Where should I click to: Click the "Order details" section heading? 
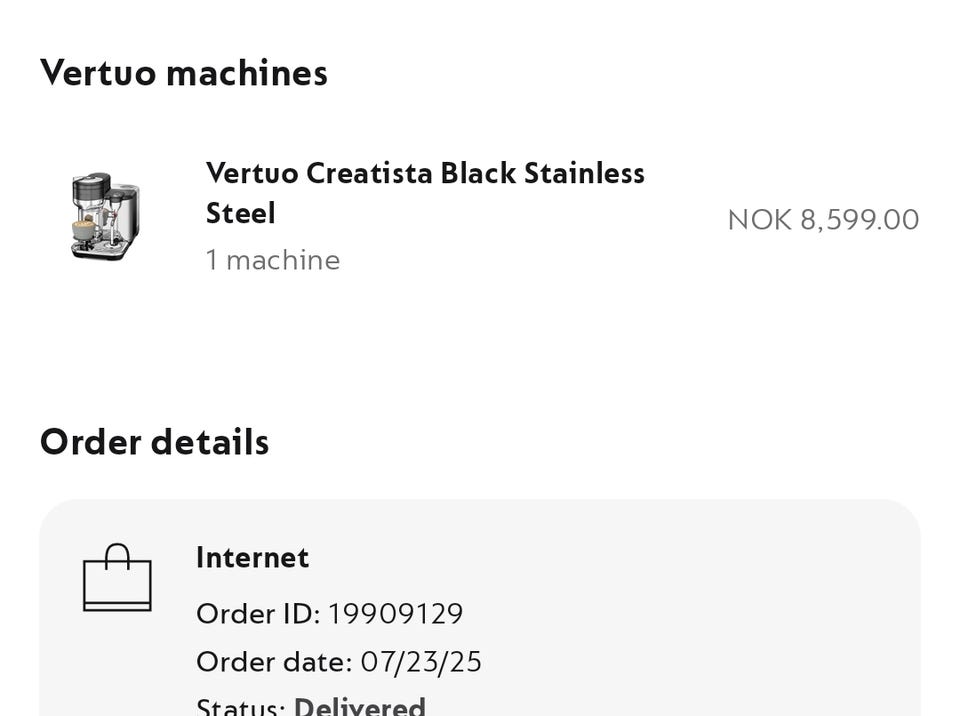(154, 442)
